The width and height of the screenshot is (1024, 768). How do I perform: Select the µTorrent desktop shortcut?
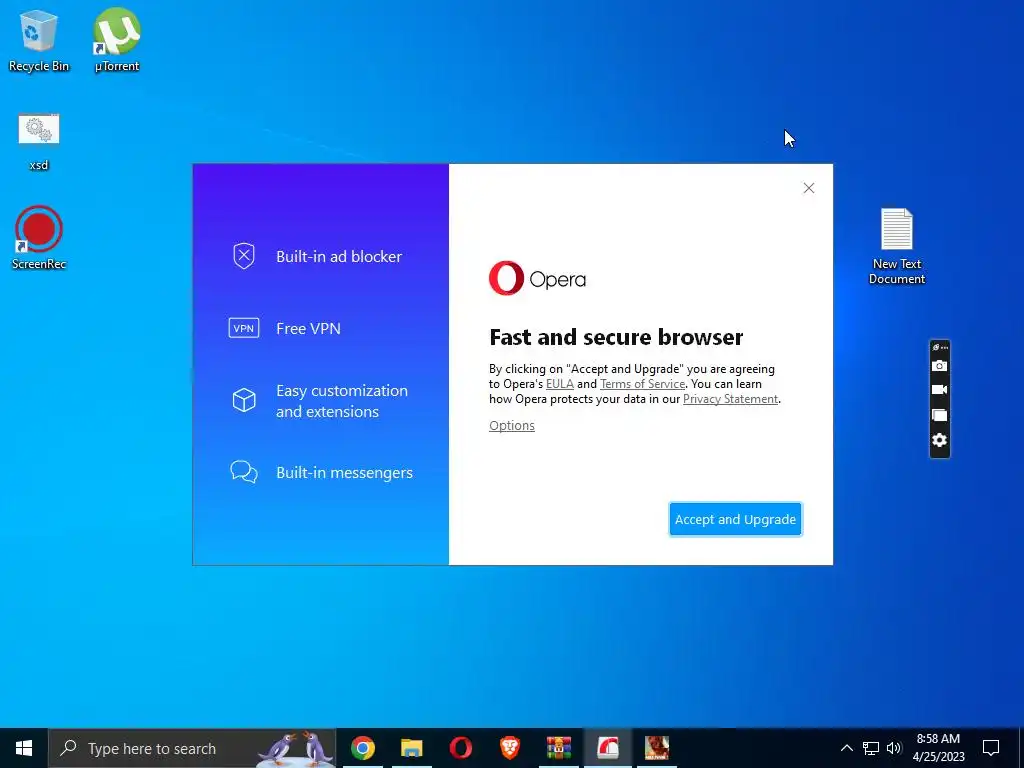click(117, 40)
